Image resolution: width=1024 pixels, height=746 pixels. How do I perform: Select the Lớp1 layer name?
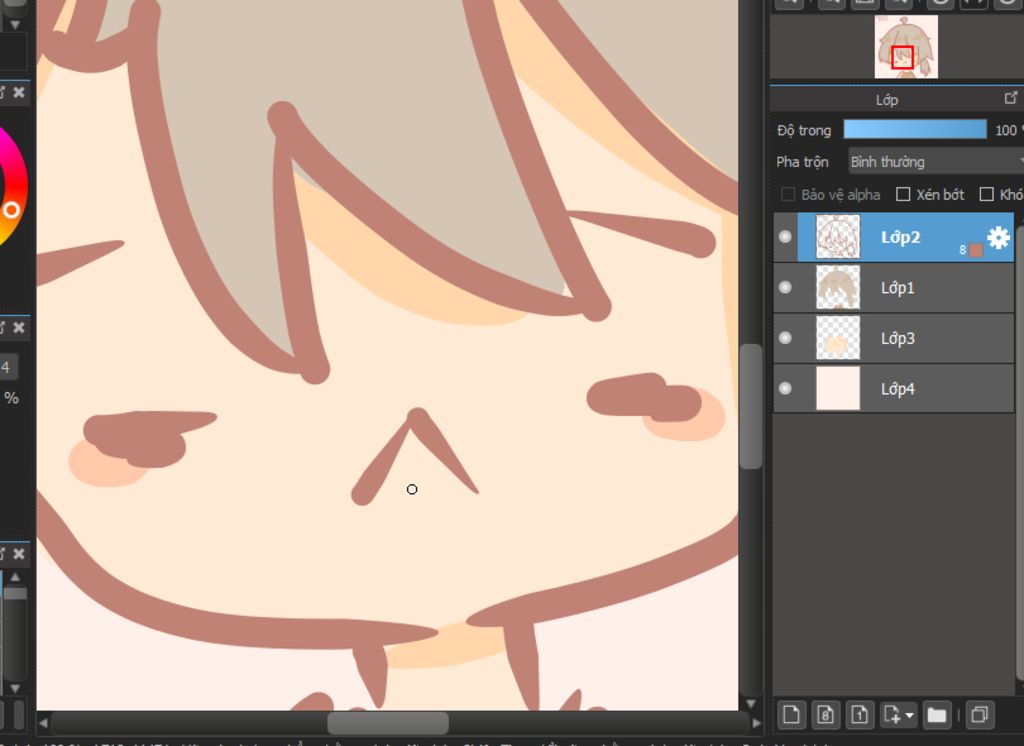(897, 287)
